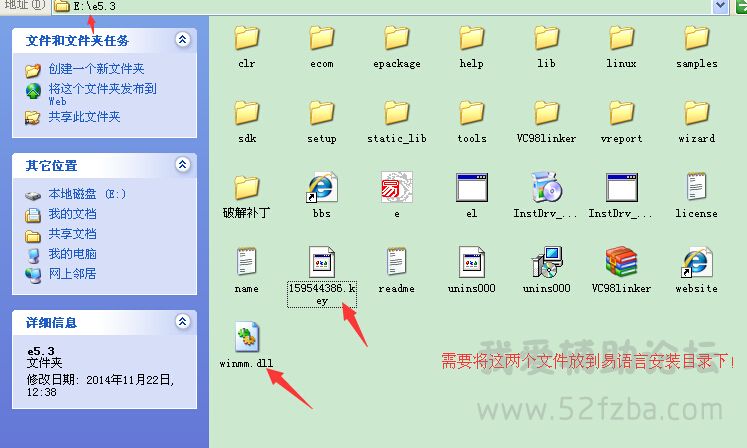The height and width of the screenshot is (448, 747).
Task: Open the samples folder
Action: point(697,38)
